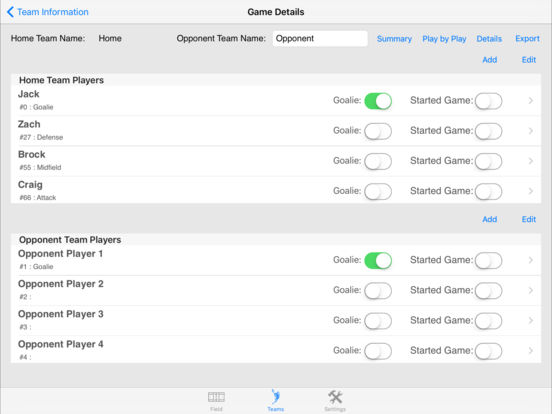Open Opponent Player 4 chevron

pos(531,351)
